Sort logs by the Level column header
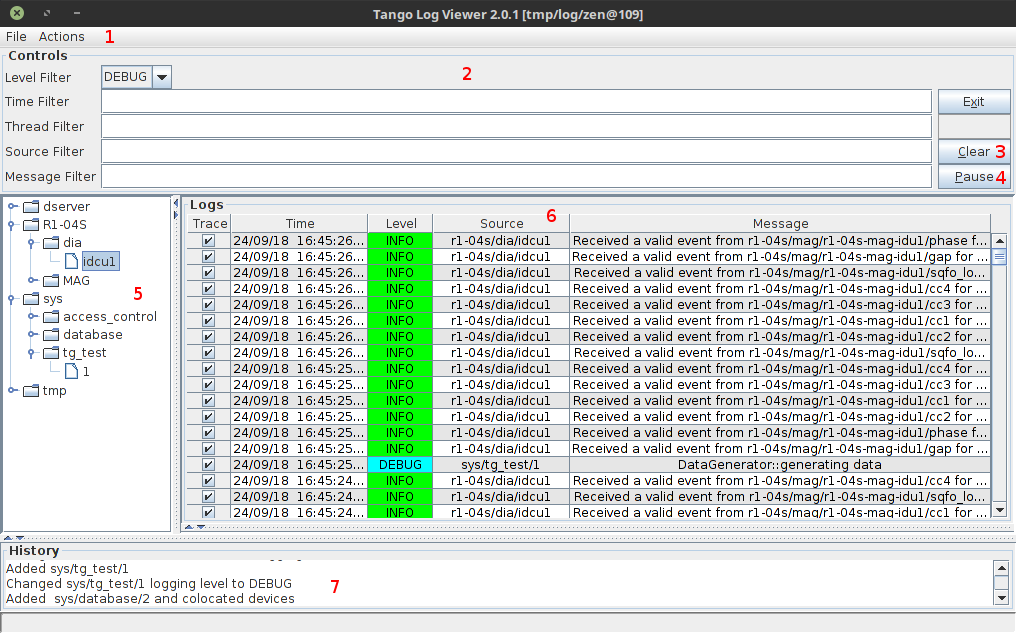 [x=400, y=224]
